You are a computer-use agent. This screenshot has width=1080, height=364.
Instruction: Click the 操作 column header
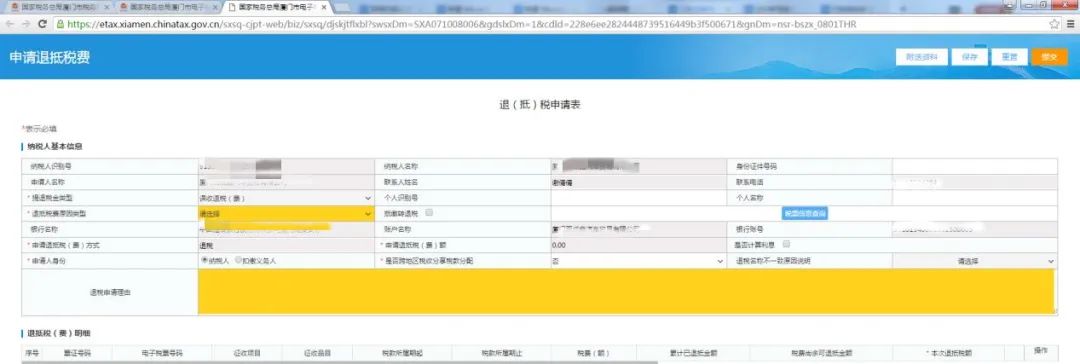pyautogui.click(x=1041, y=351)
